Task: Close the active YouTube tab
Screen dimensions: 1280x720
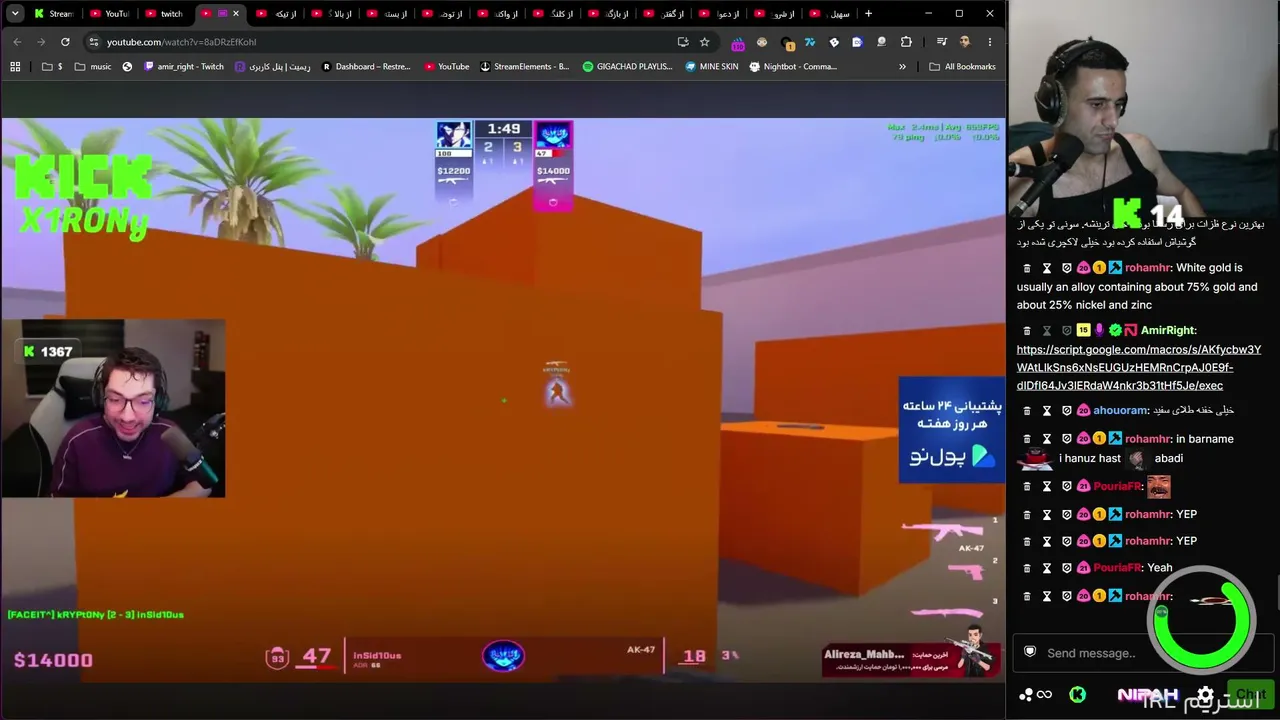Action: pyautogui.click(x=235, y=14)
